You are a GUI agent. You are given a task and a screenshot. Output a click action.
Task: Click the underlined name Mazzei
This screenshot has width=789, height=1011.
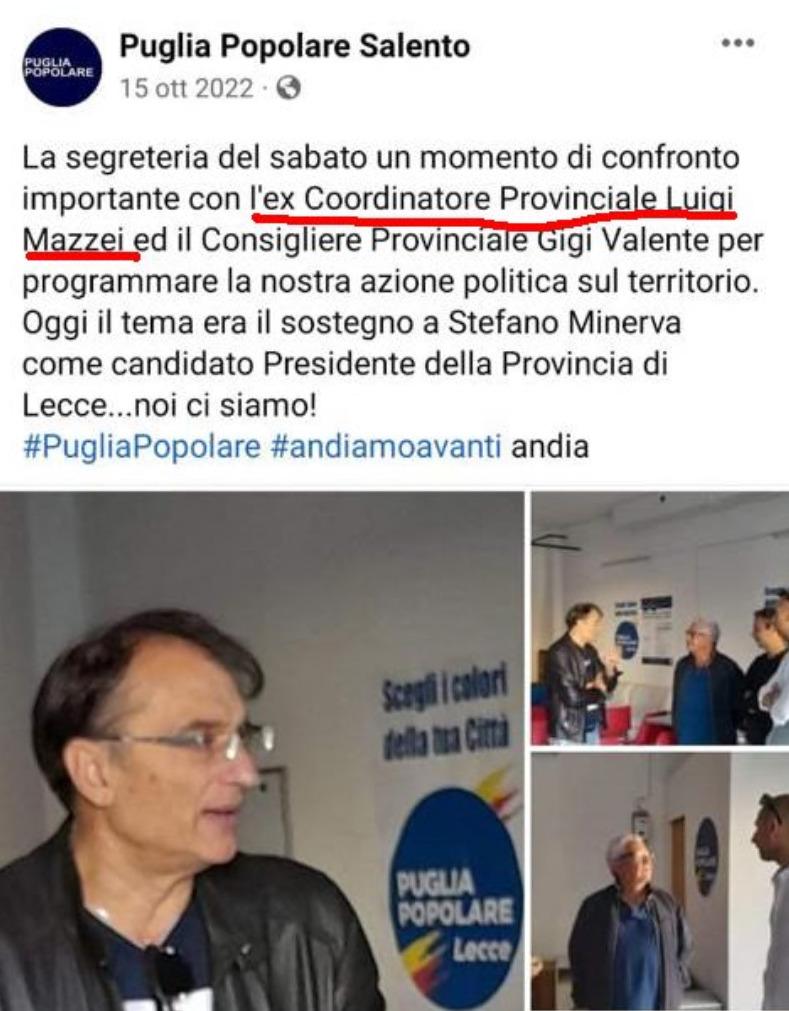74,240
